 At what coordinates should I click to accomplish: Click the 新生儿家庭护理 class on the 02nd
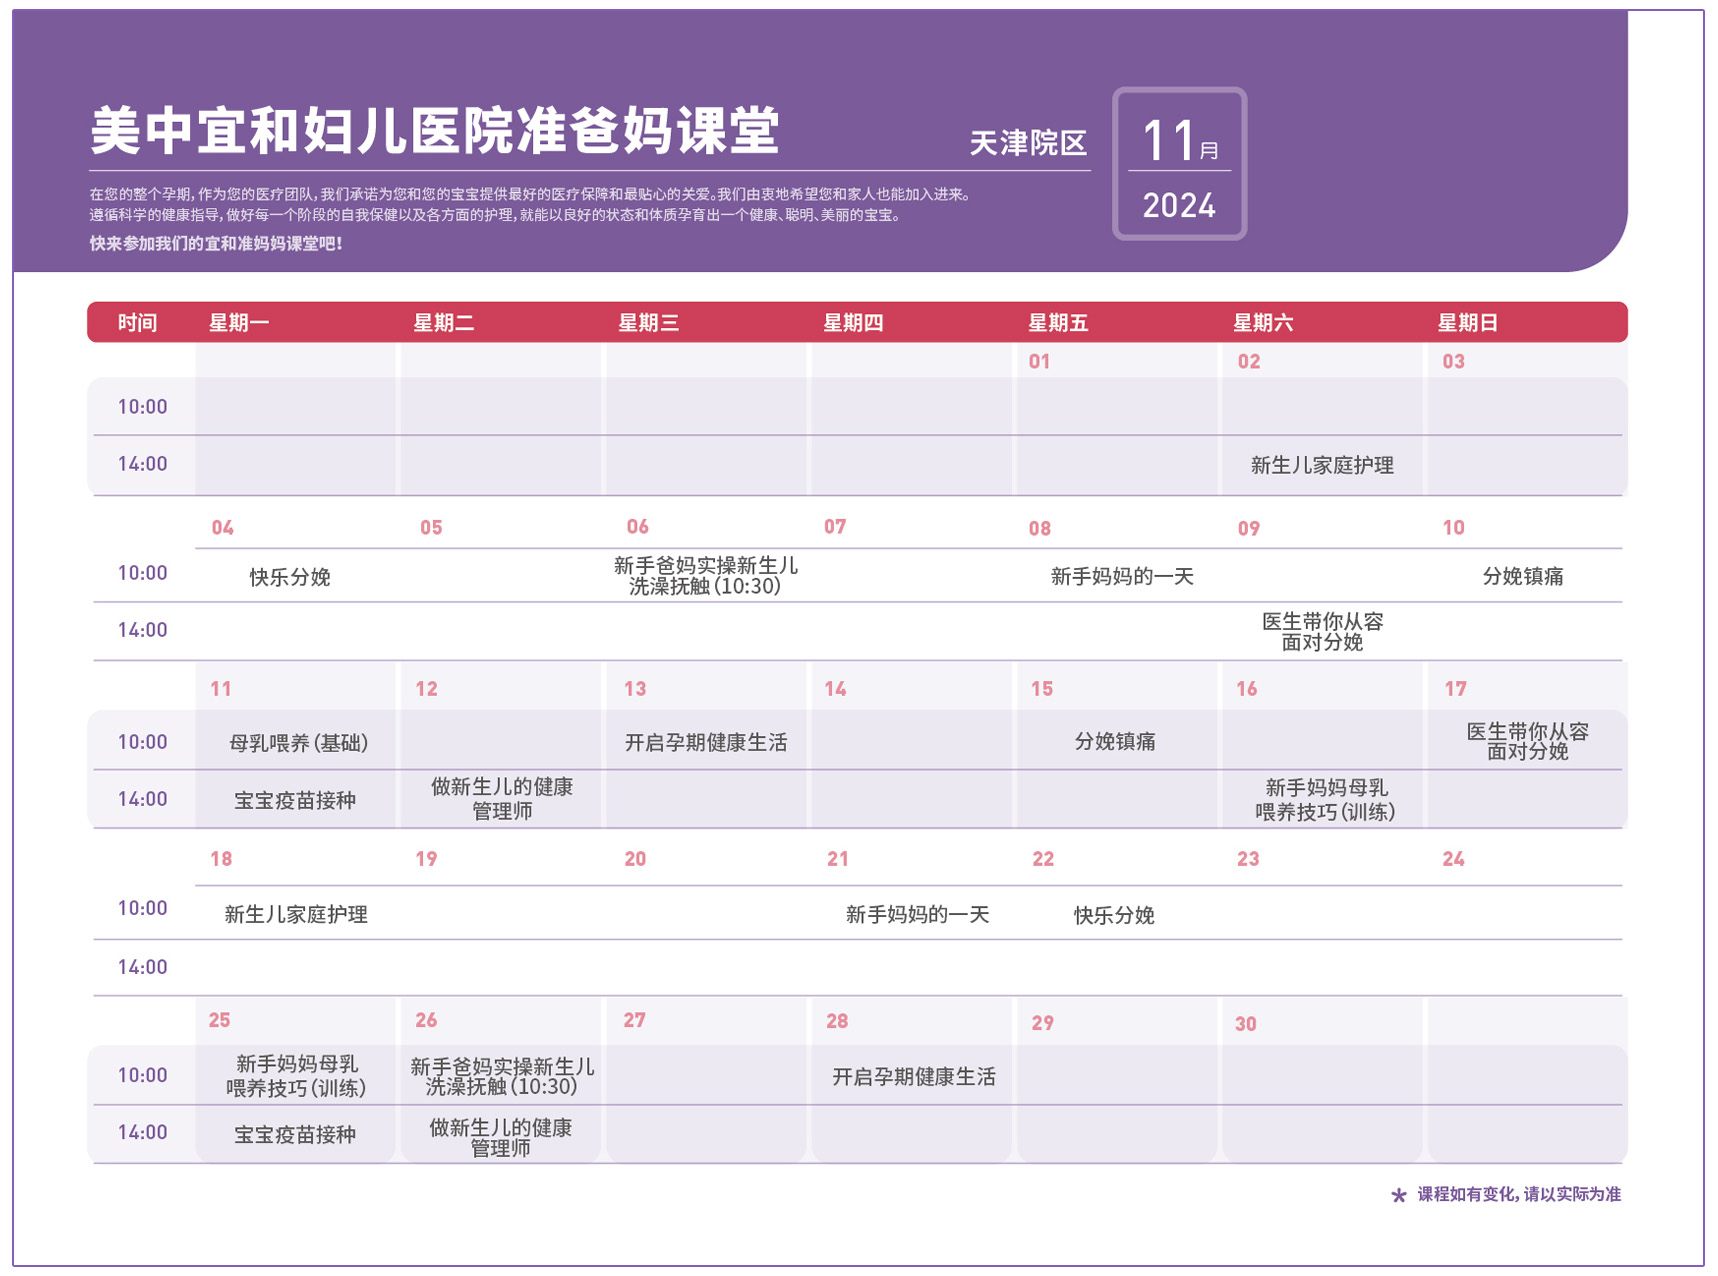1322,465
